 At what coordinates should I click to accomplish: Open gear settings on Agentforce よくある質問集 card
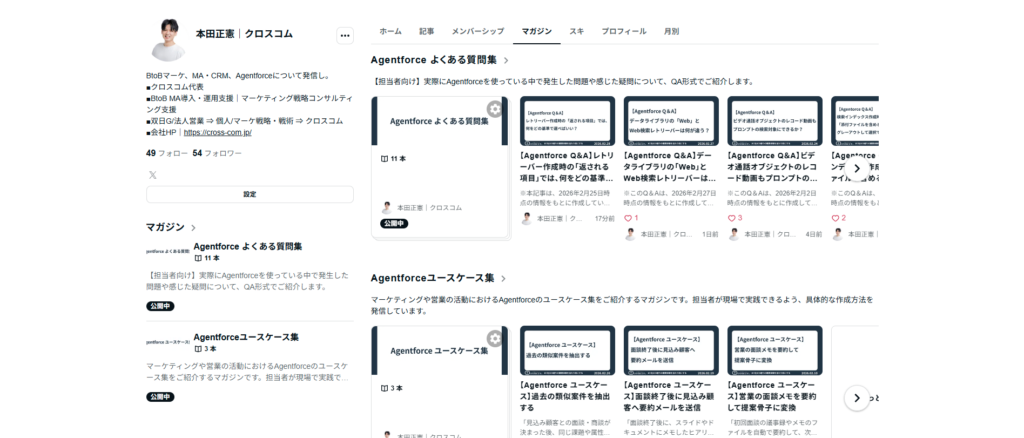(494, 109)
